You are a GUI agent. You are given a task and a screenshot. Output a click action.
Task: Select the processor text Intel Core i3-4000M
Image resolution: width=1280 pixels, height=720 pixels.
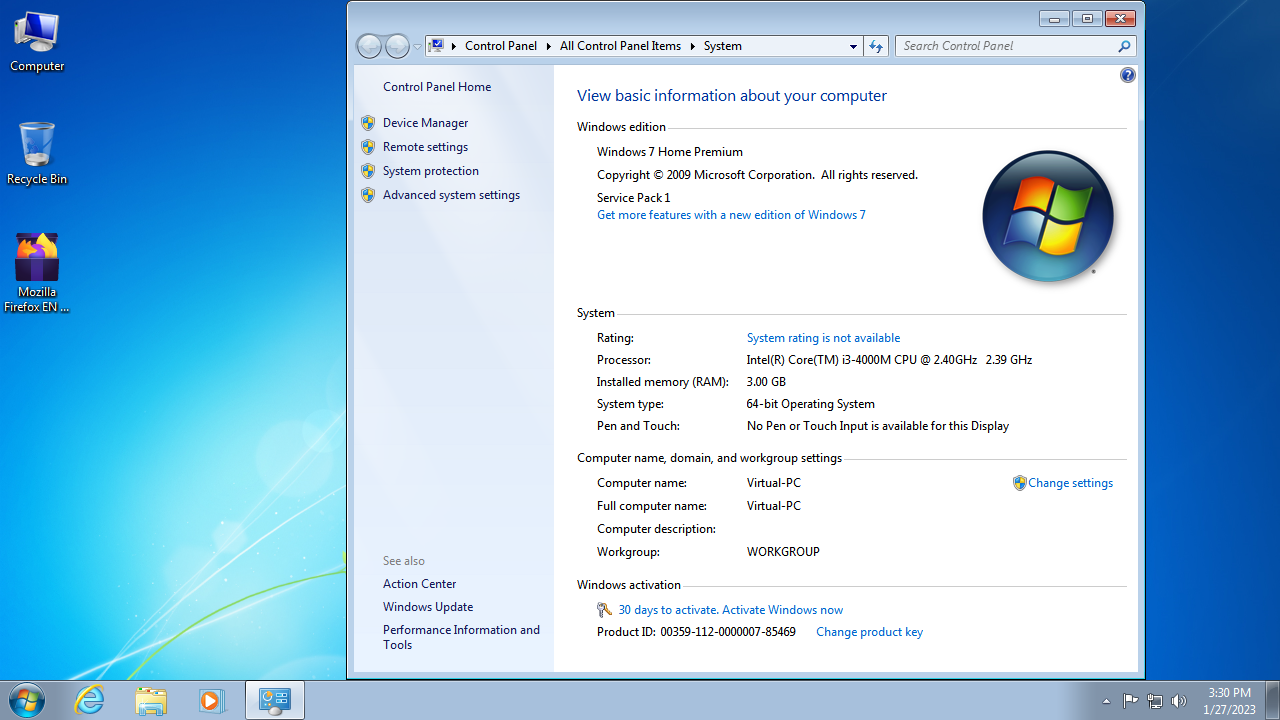[x=889, y=360]
